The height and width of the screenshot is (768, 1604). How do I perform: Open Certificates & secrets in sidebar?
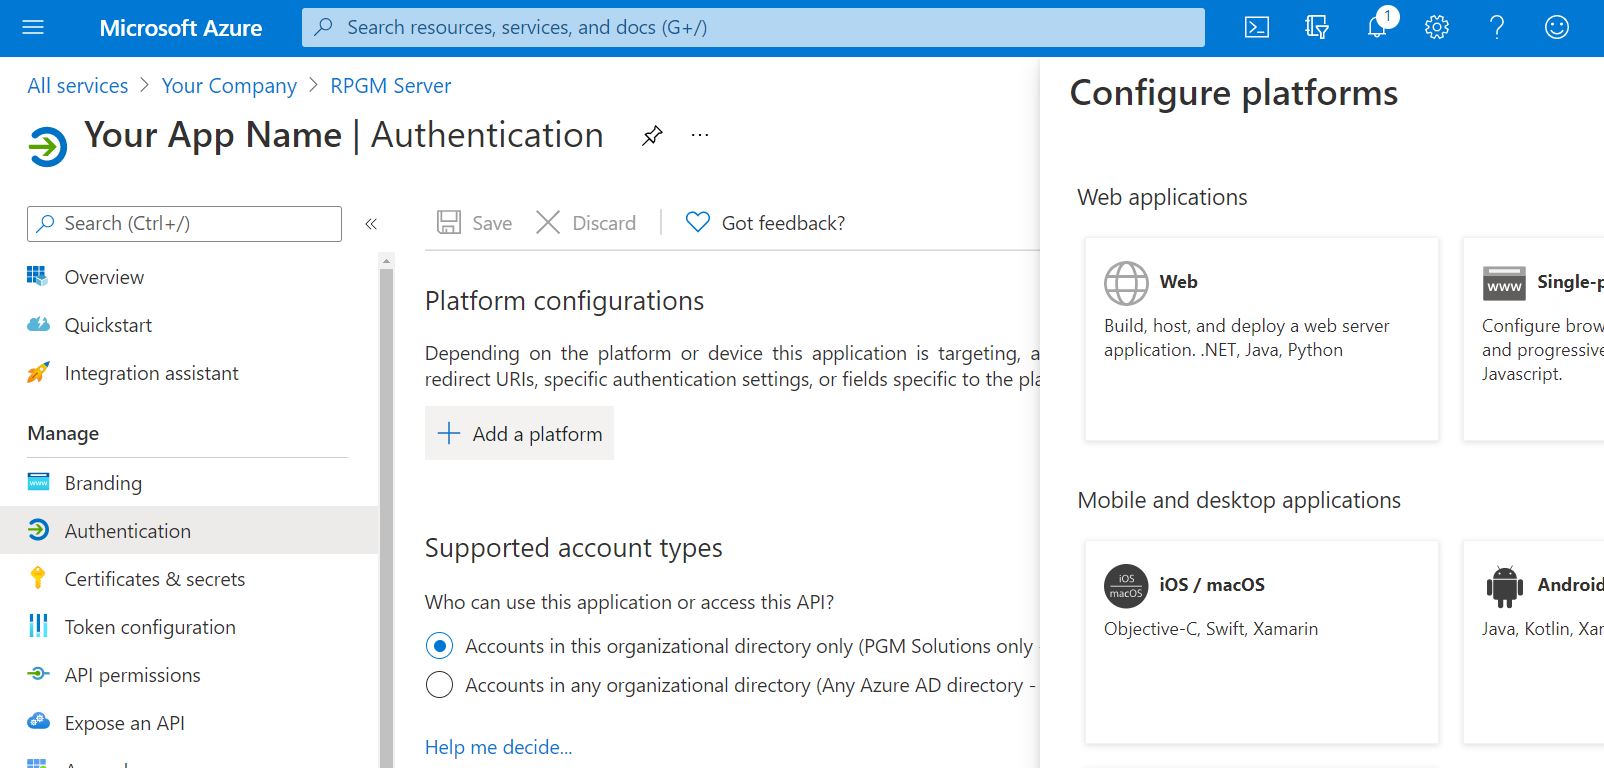coord(154,579)
